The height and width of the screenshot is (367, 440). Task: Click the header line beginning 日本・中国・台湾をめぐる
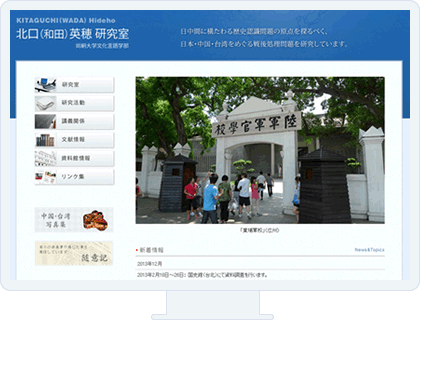tap(264, 44)
